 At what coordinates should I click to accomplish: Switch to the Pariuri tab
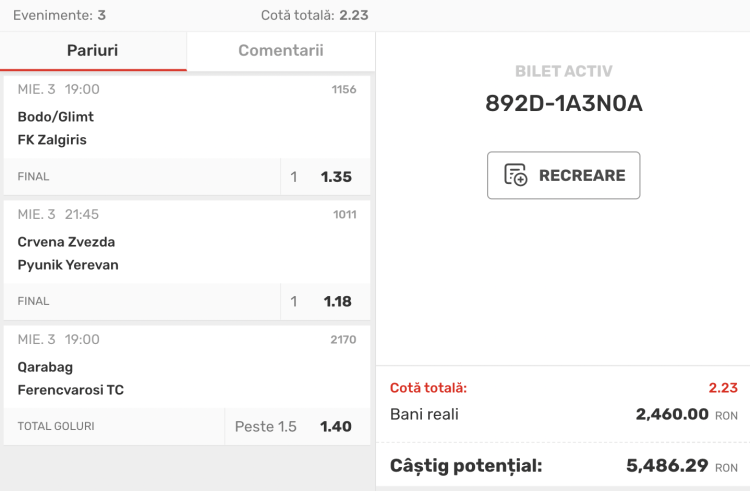point(92,51)
